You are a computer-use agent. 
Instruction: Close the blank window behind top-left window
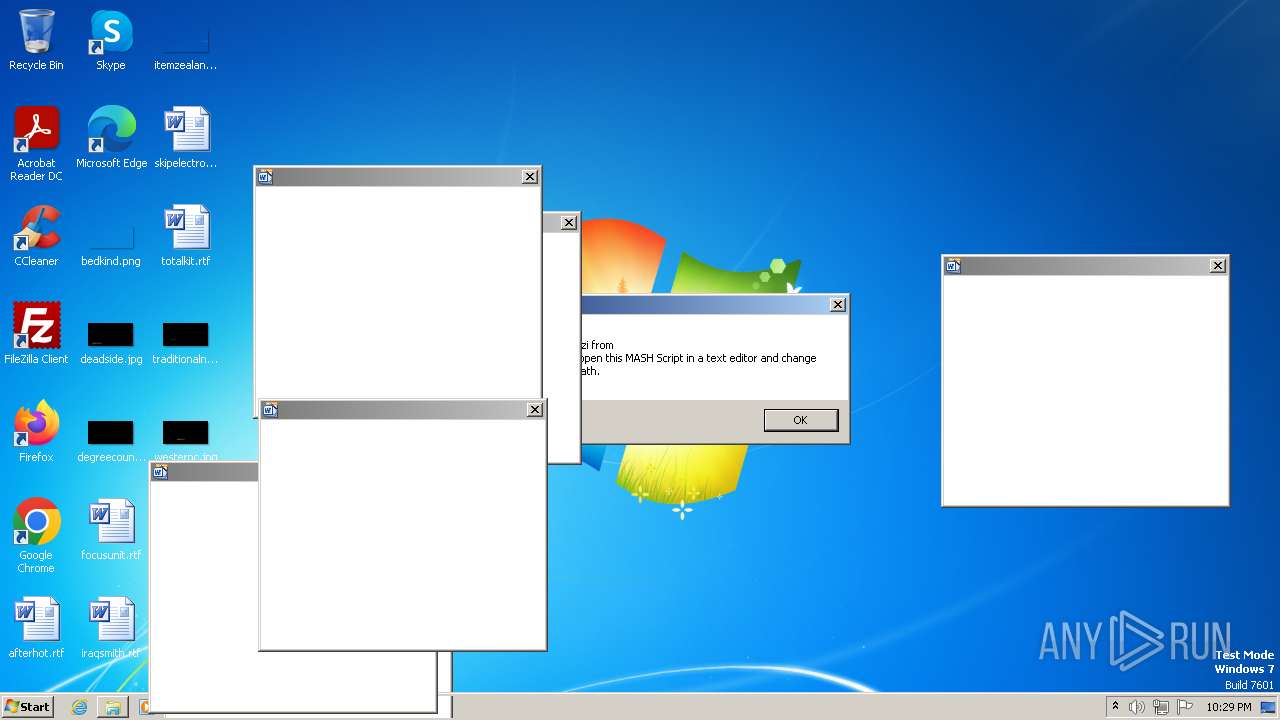coord(569,223)
